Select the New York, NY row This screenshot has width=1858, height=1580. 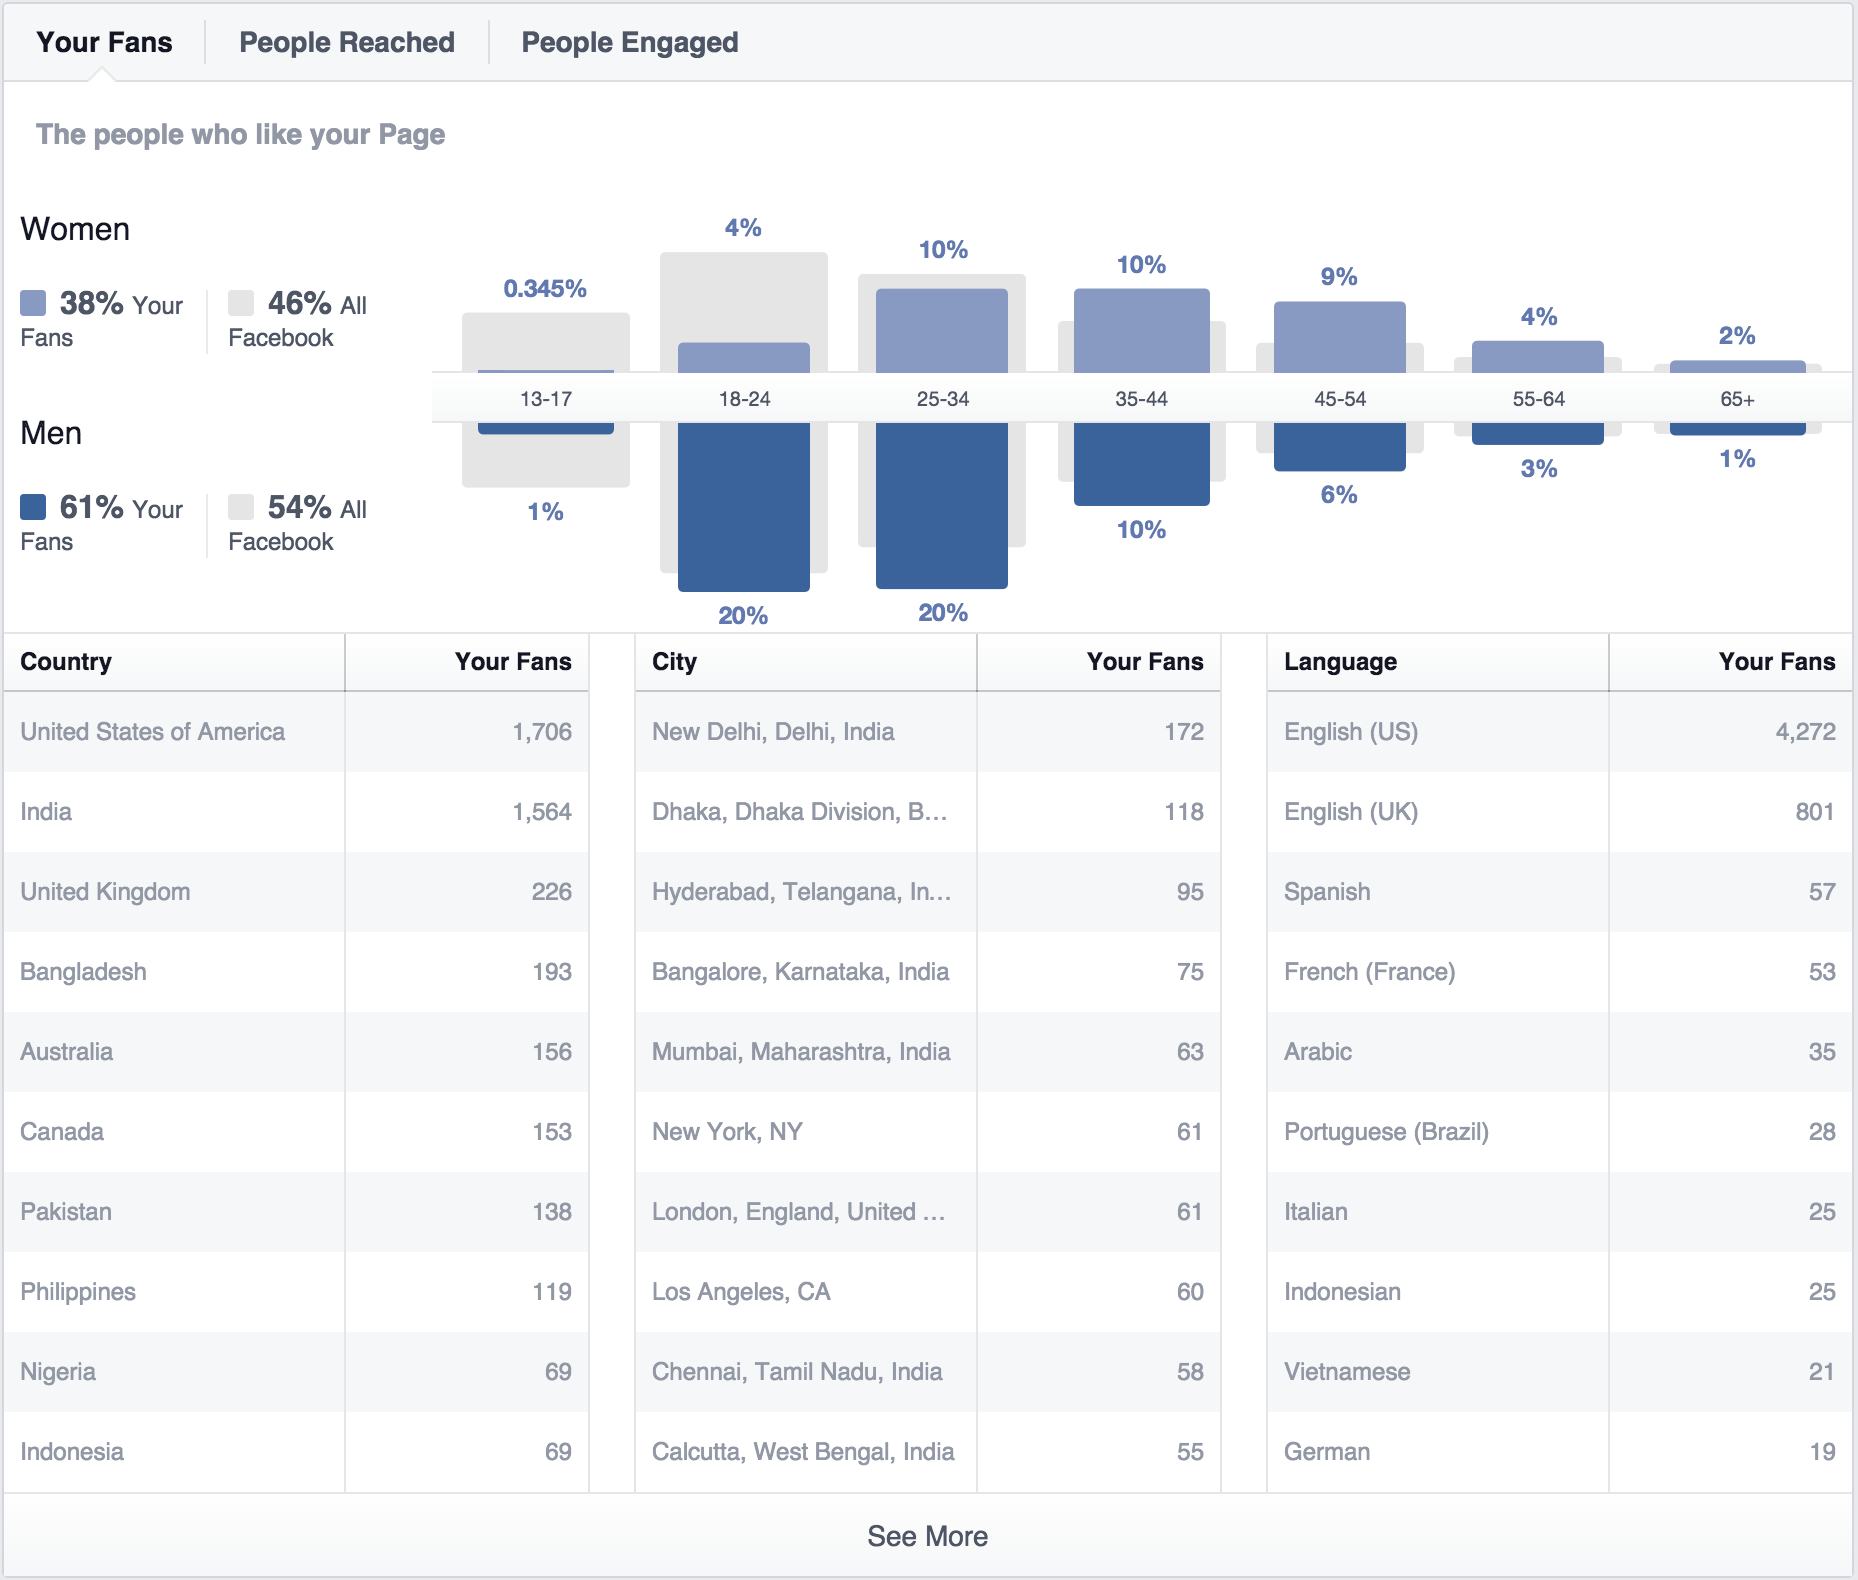928,1132
